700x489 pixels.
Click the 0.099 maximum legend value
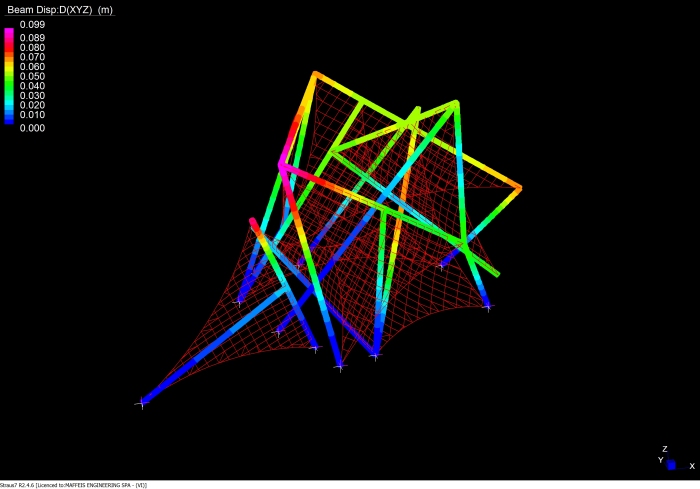pos(32,24)
